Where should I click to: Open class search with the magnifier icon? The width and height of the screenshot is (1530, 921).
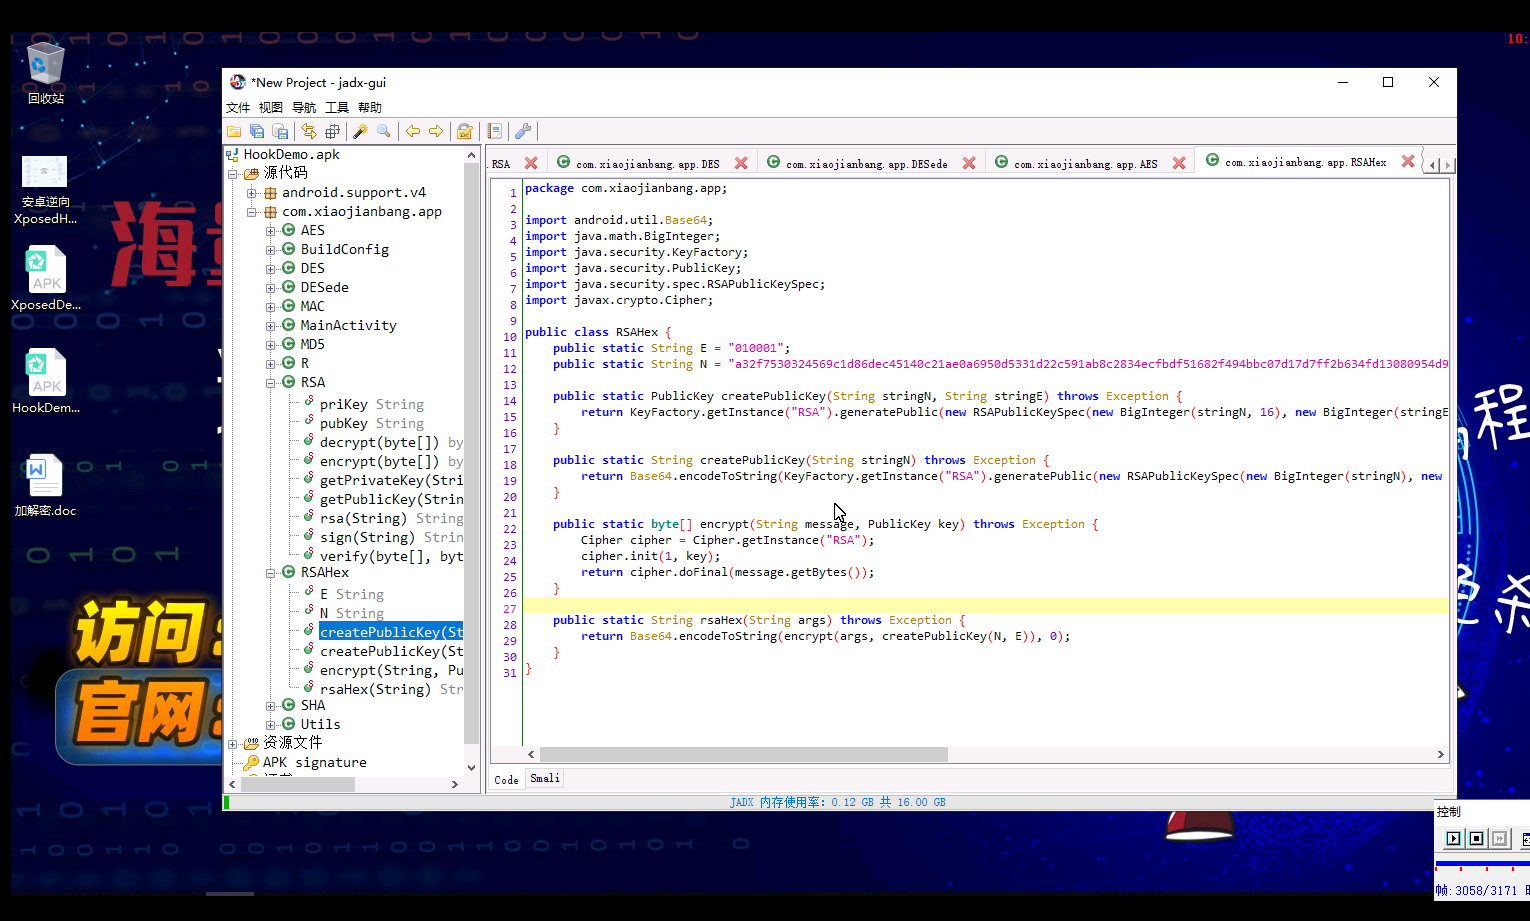point(384,131)
